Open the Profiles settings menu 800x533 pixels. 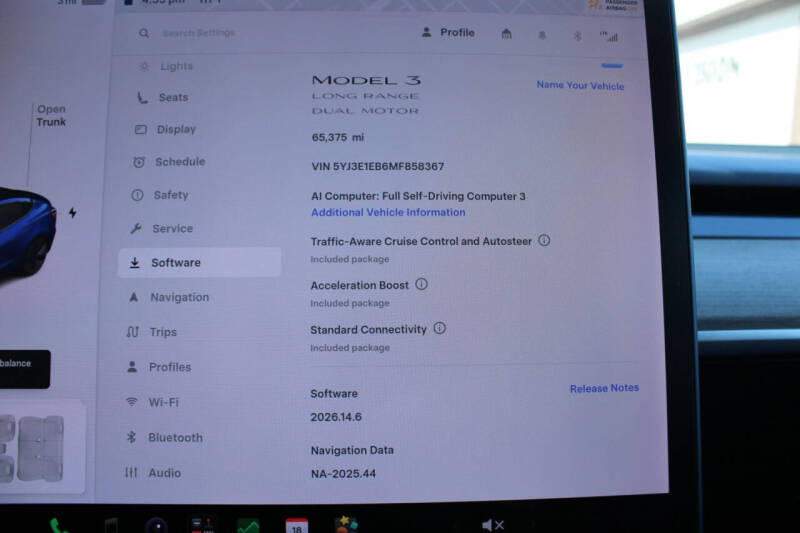[x=158, y=367]
